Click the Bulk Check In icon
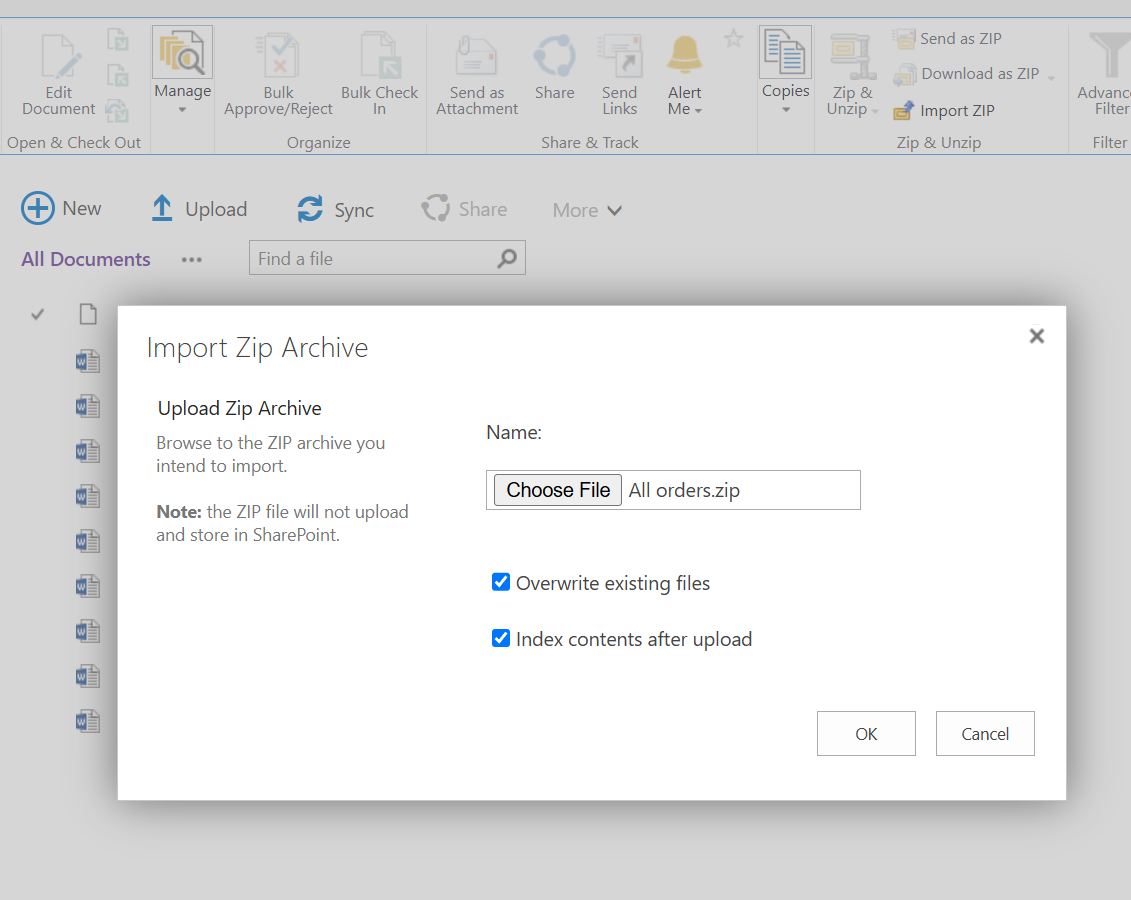This screenshot has width=1131, height=900. coord(380,56)
